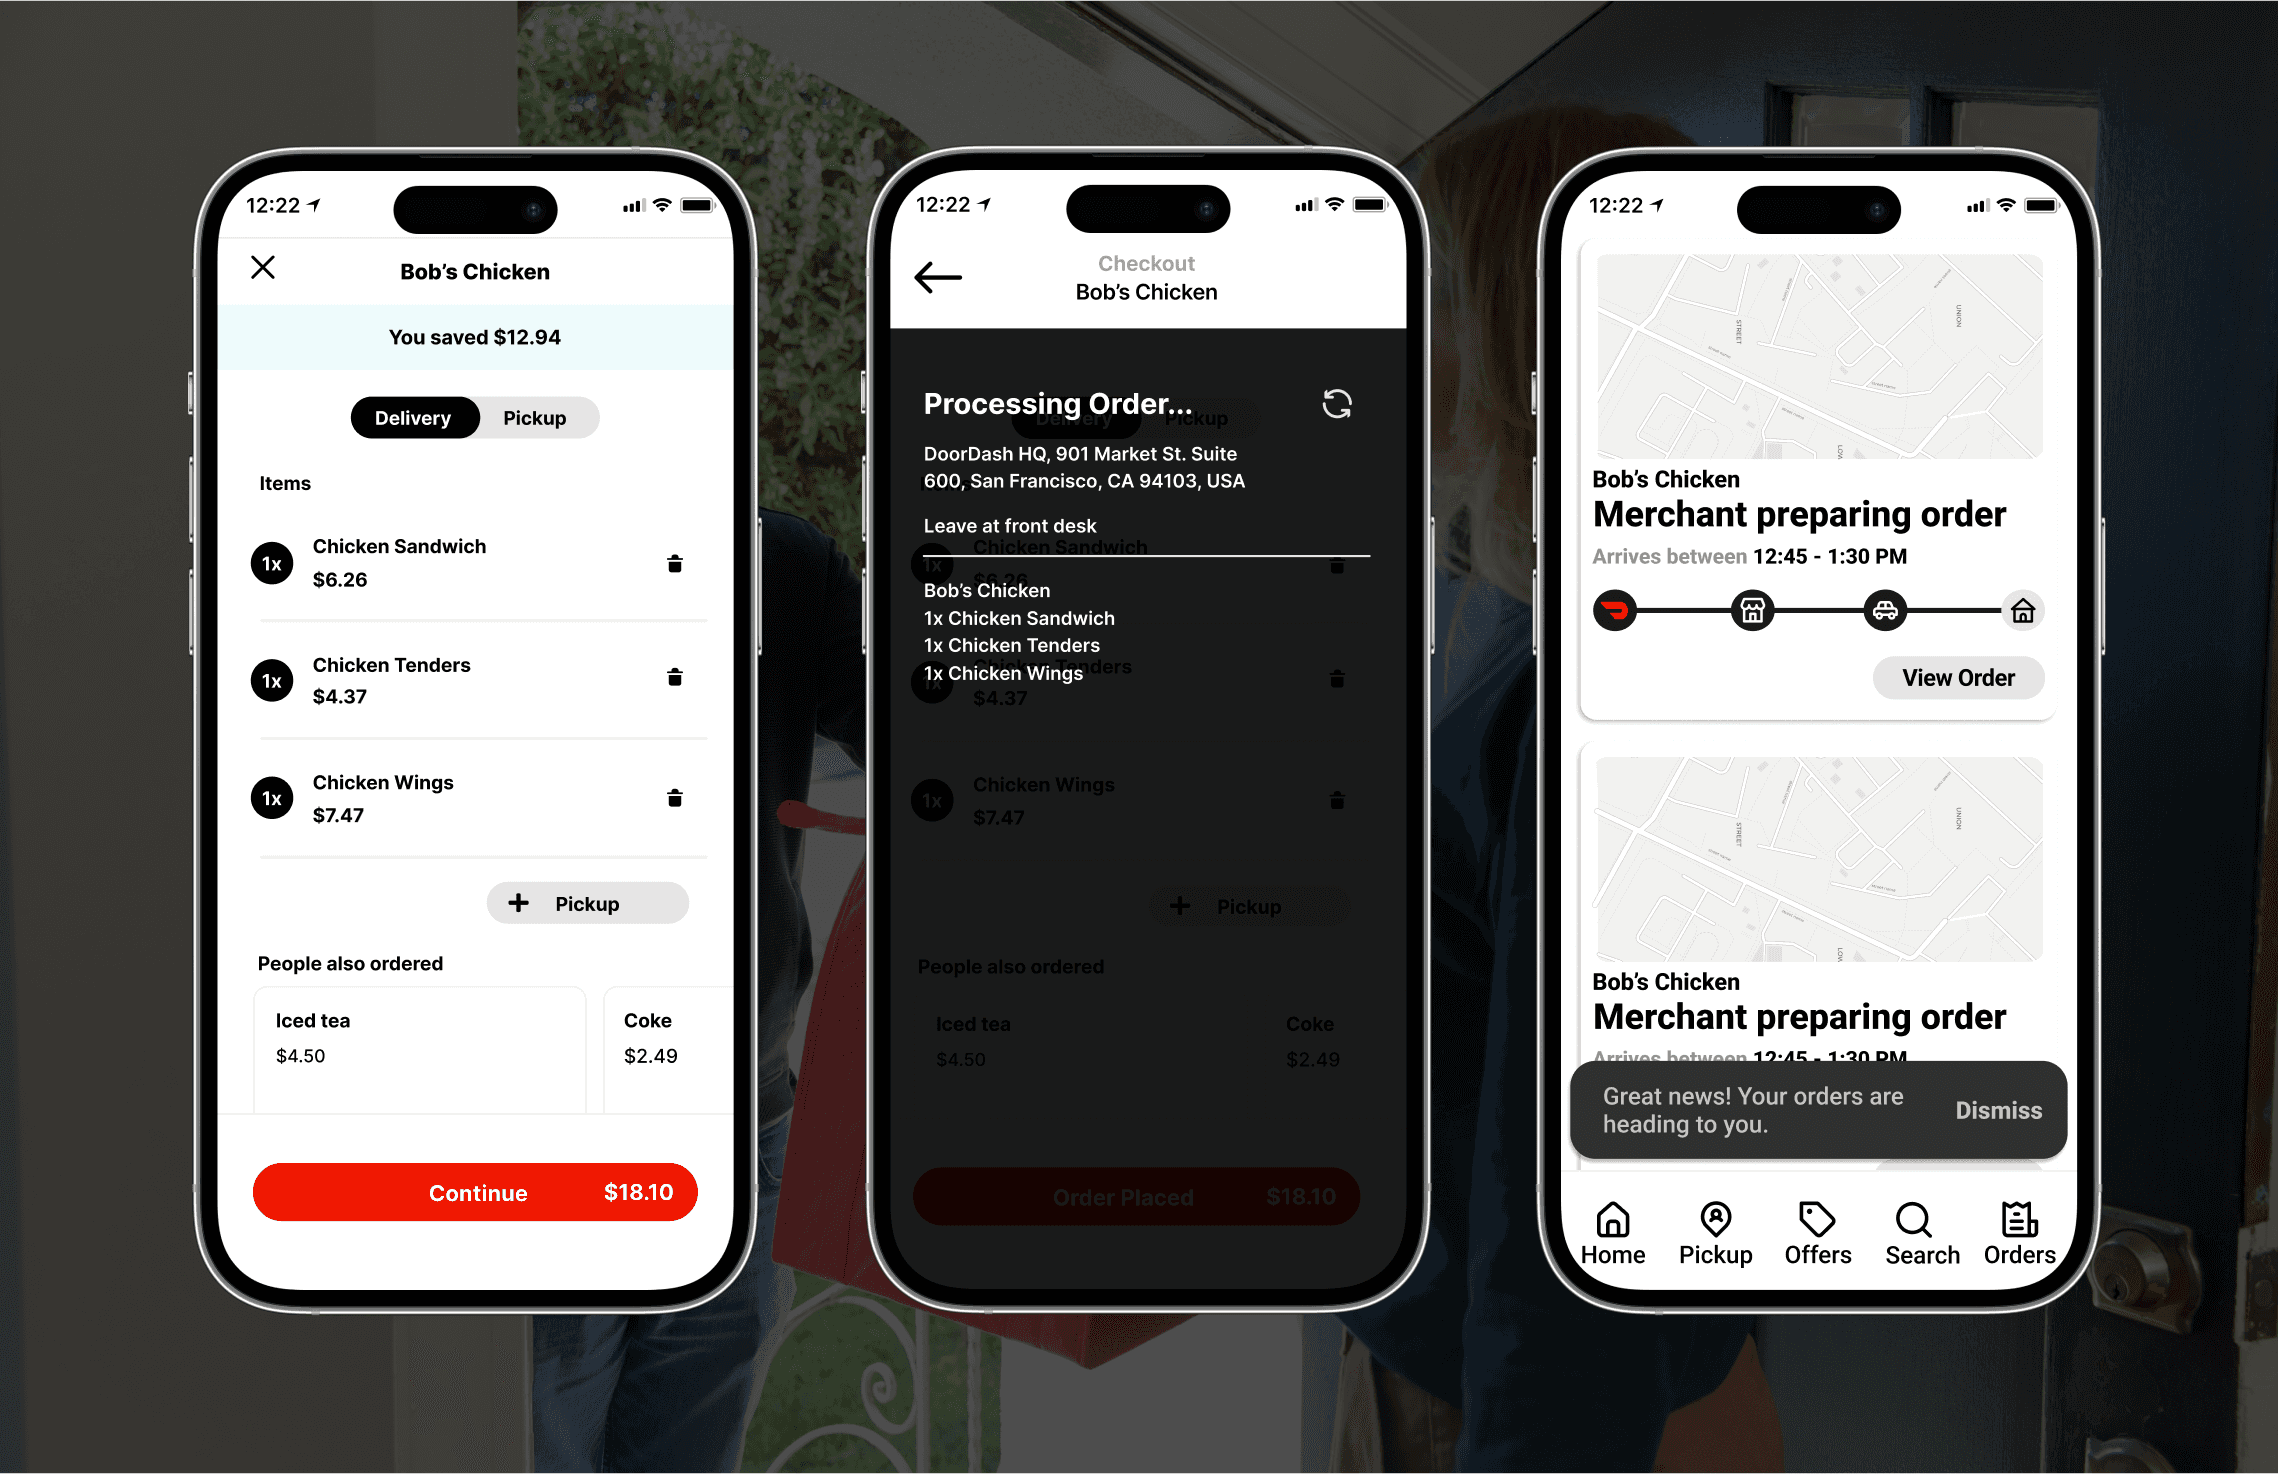Tap the View Order button on tracking screen
This screenshot has width=2278, height=1474.
[1961, 676]
